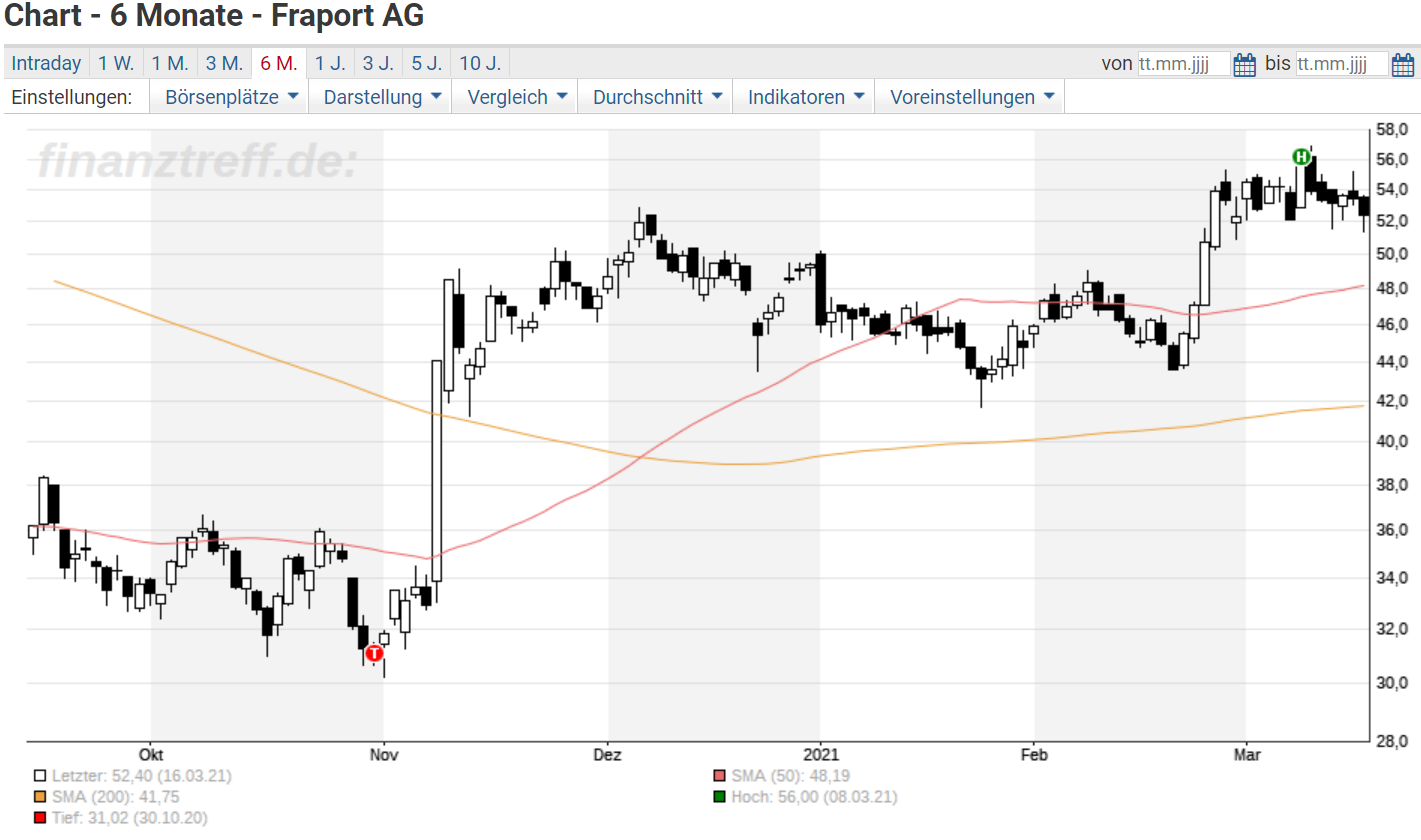The height and width of the screenshot is (840, 1421).
Task: Click the red Tief legend swatch
Action: click(x=39, y=819)
